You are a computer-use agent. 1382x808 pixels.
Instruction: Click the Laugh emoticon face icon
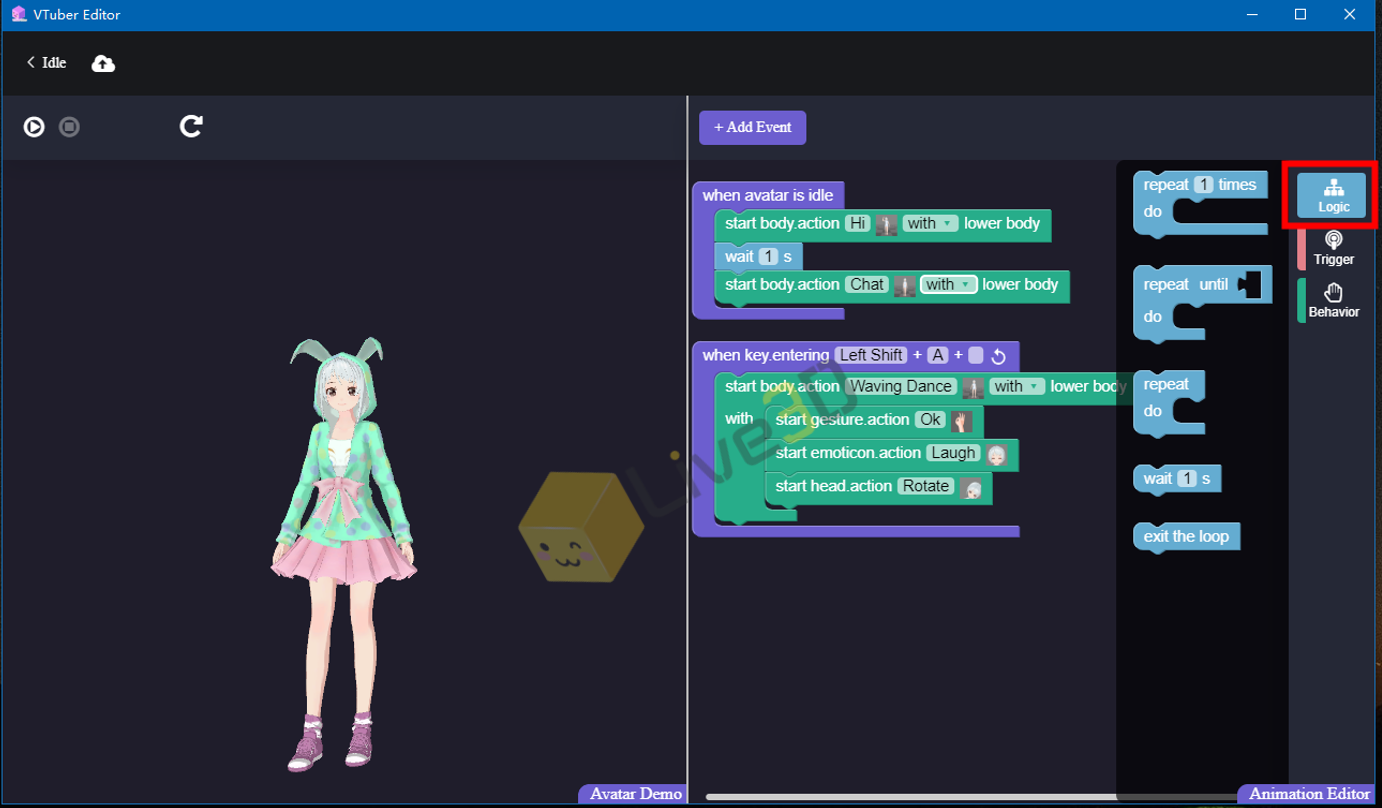click(x=996, y=455)
